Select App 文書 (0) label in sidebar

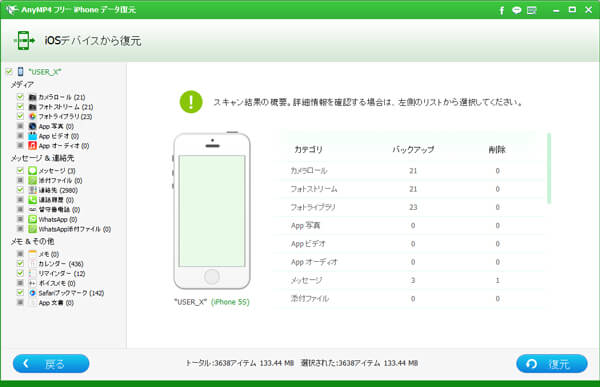click(x=56, y=303)
